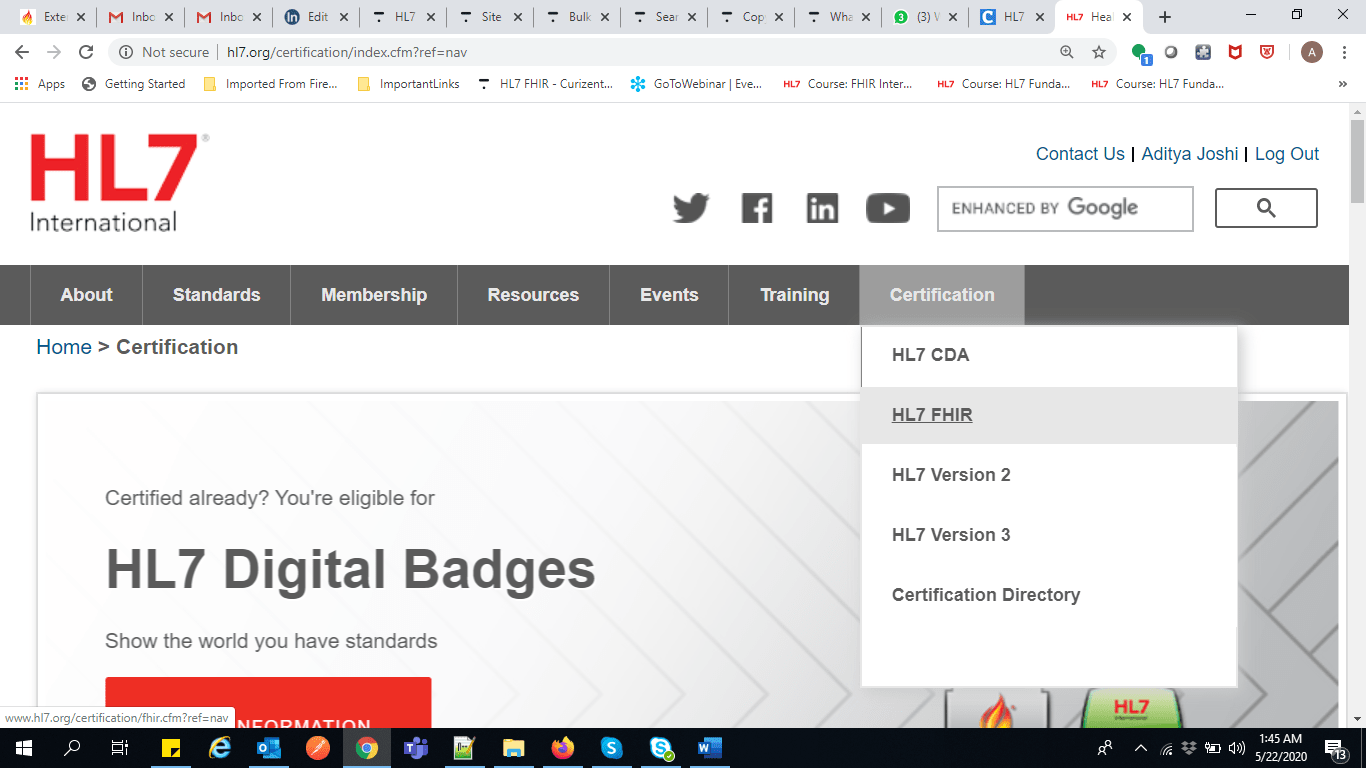This screenshot has height=768, width=1366.
Task: Open the McAfee extension icon
Action: (1235, 52)
